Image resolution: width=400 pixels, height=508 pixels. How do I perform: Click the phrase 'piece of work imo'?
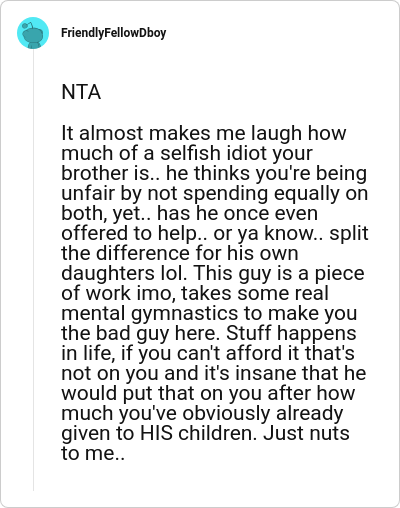(213, 283)
